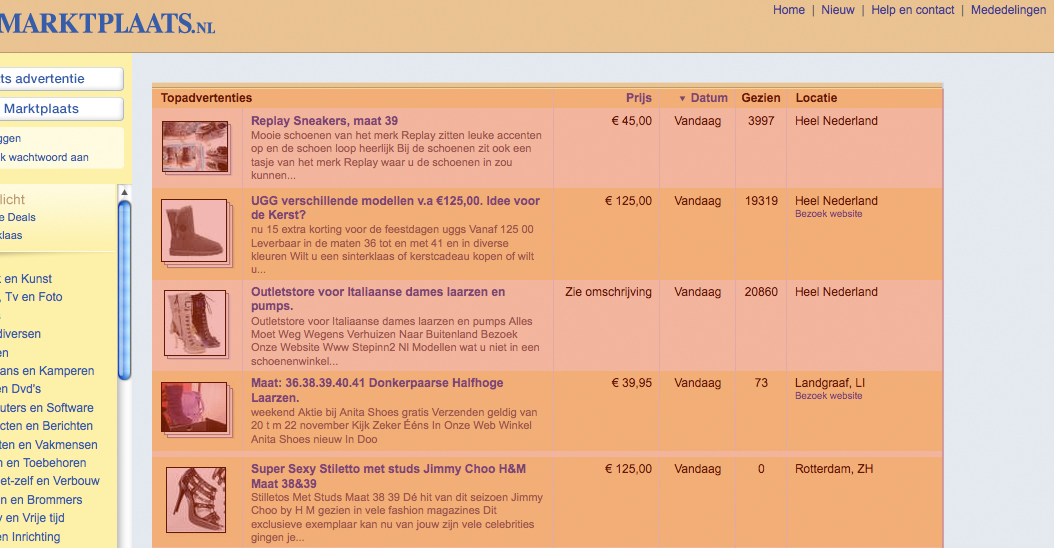Click view count 19319
This screenshot has width=1054, height=548.
point(761,201)
